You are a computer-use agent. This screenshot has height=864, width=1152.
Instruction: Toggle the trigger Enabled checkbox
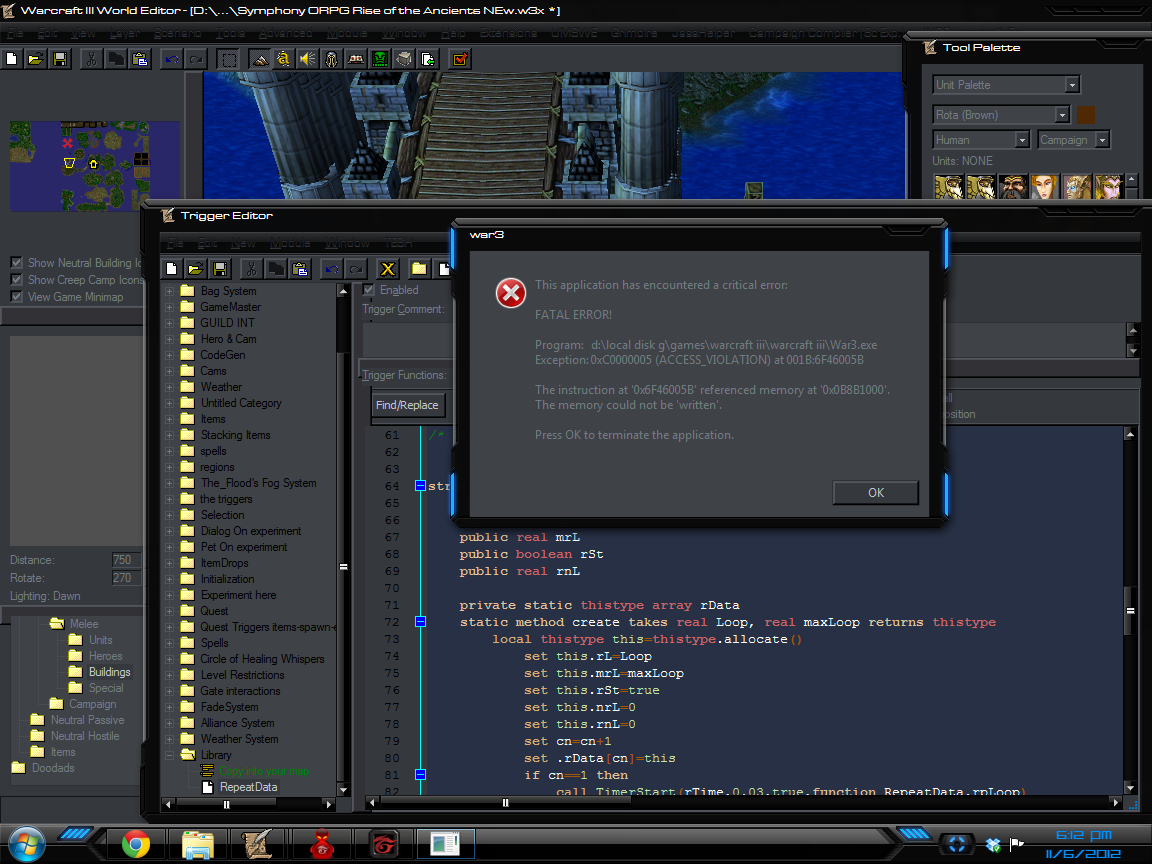click(x=369, y=289)
